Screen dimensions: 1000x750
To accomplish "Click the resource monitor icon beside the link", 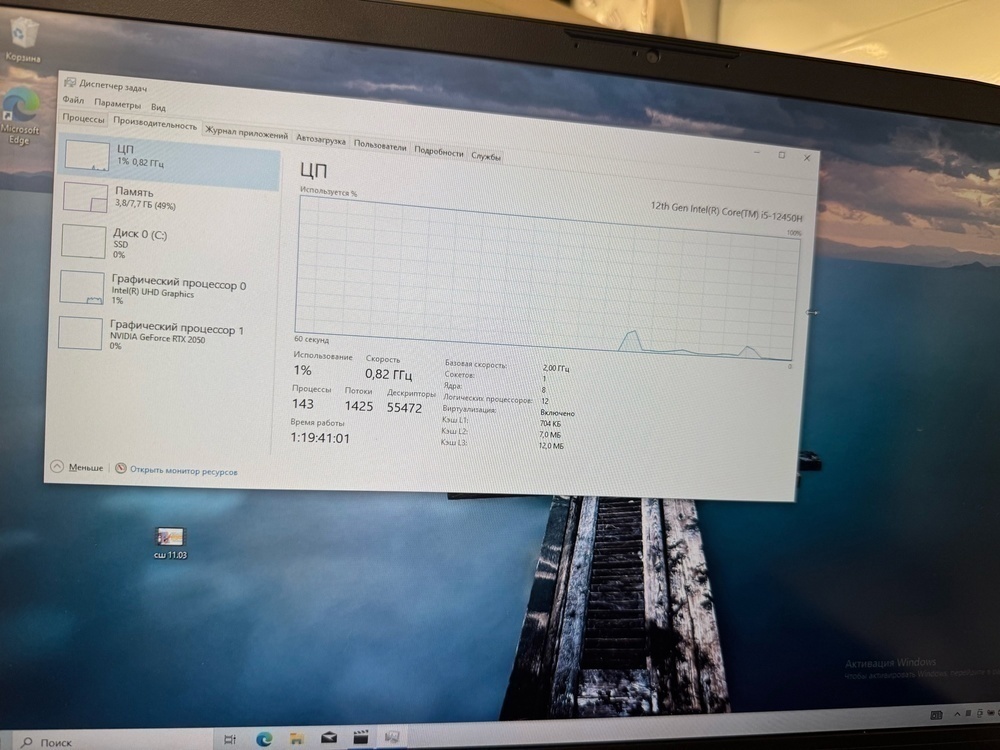I will (x=121, y=468).
